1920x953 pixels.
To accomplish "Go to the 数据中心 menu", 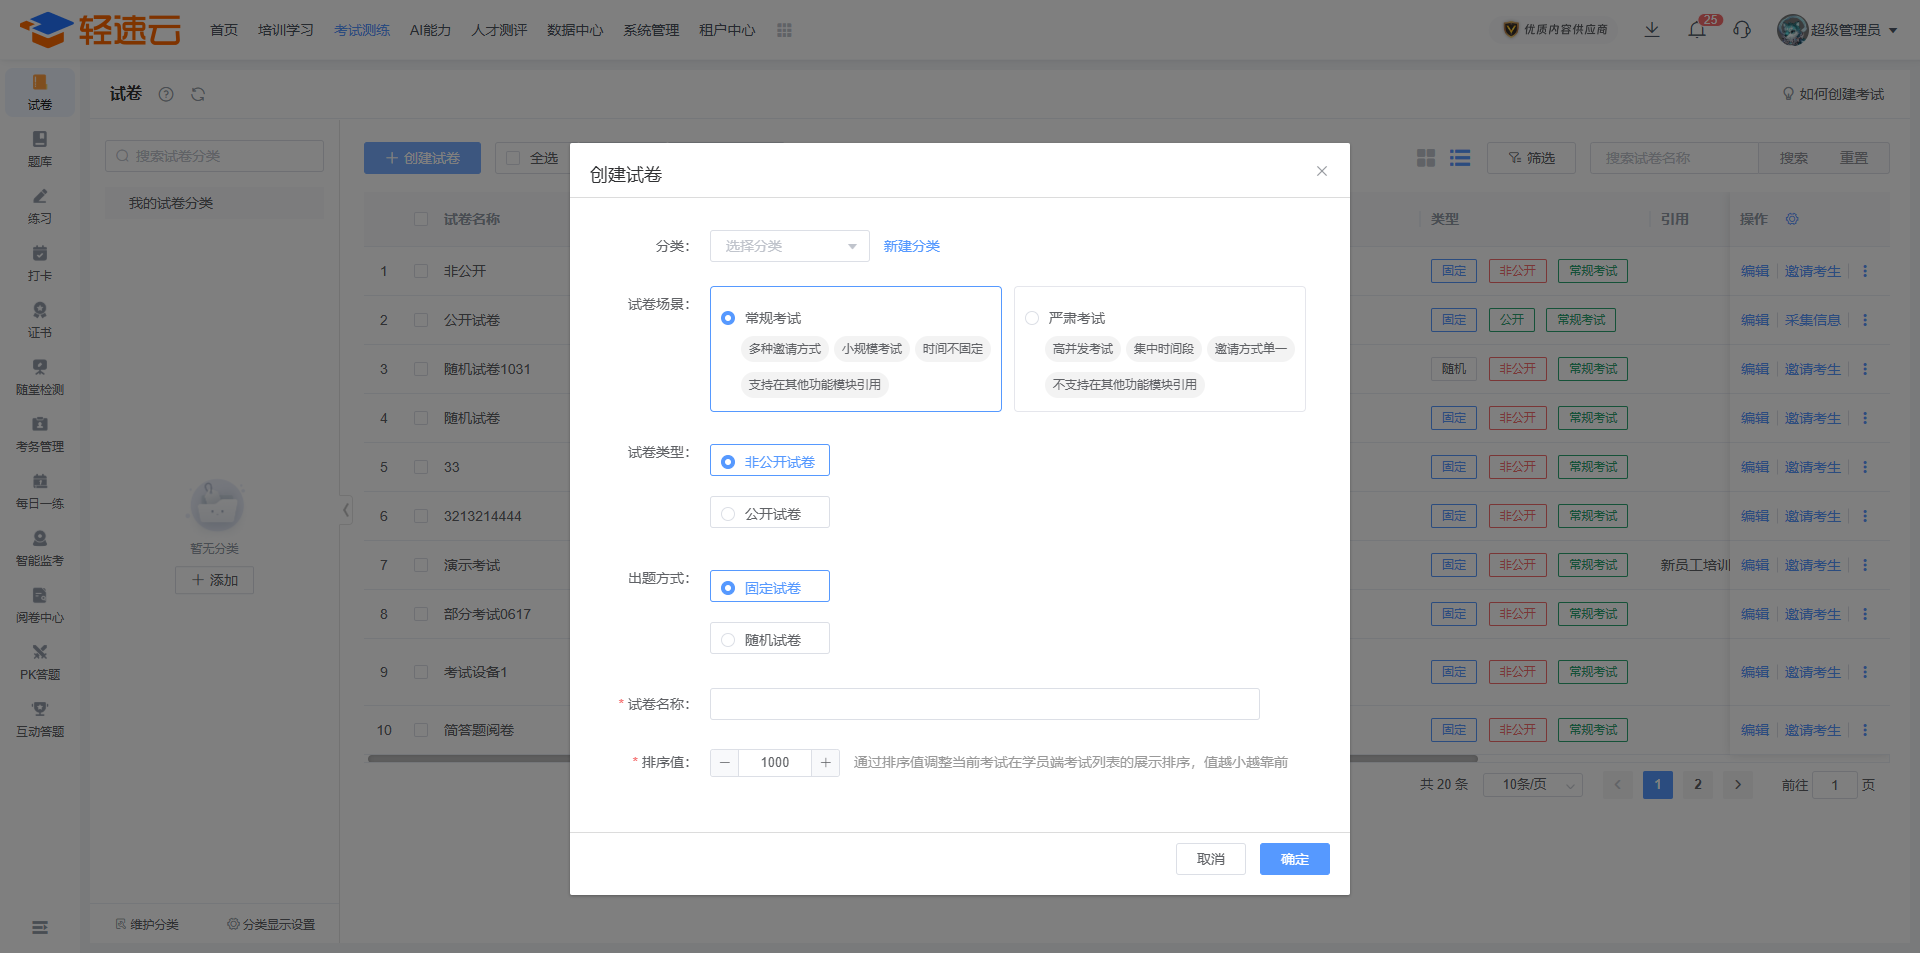I will pos(575,30).
